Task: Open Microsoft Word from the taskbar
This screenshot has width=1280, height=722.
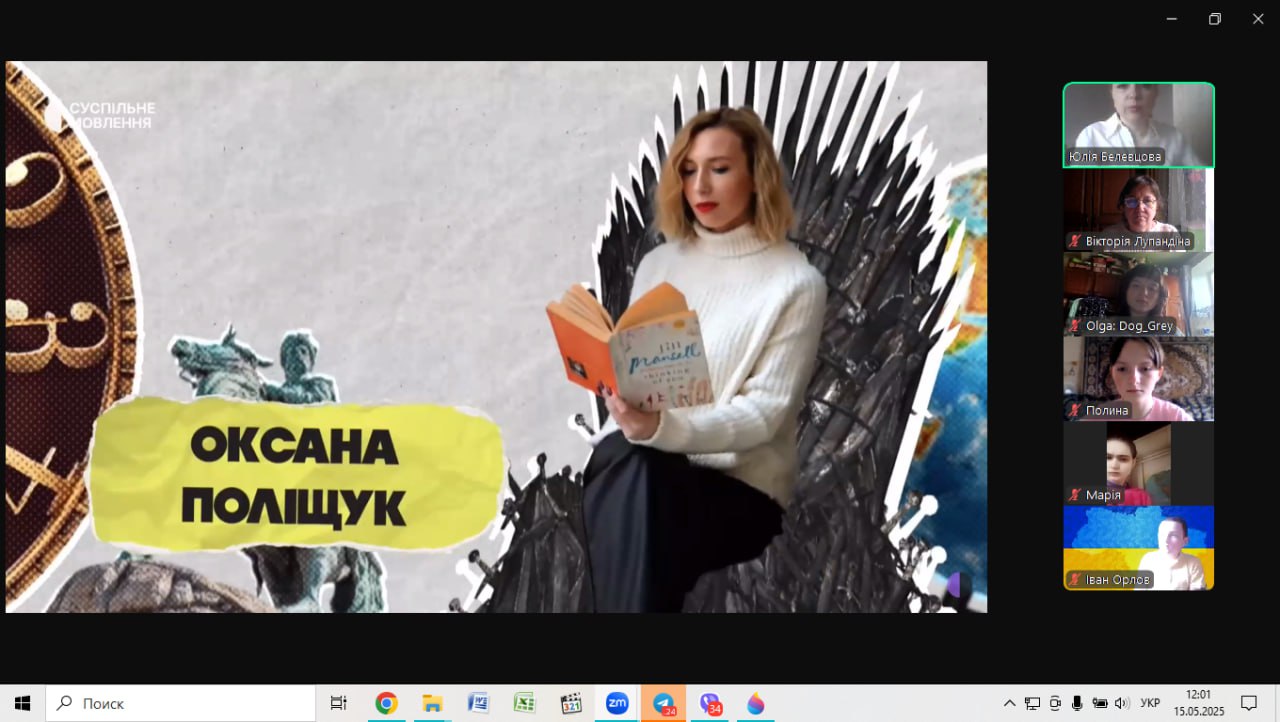Action: (x=478, y=703)
